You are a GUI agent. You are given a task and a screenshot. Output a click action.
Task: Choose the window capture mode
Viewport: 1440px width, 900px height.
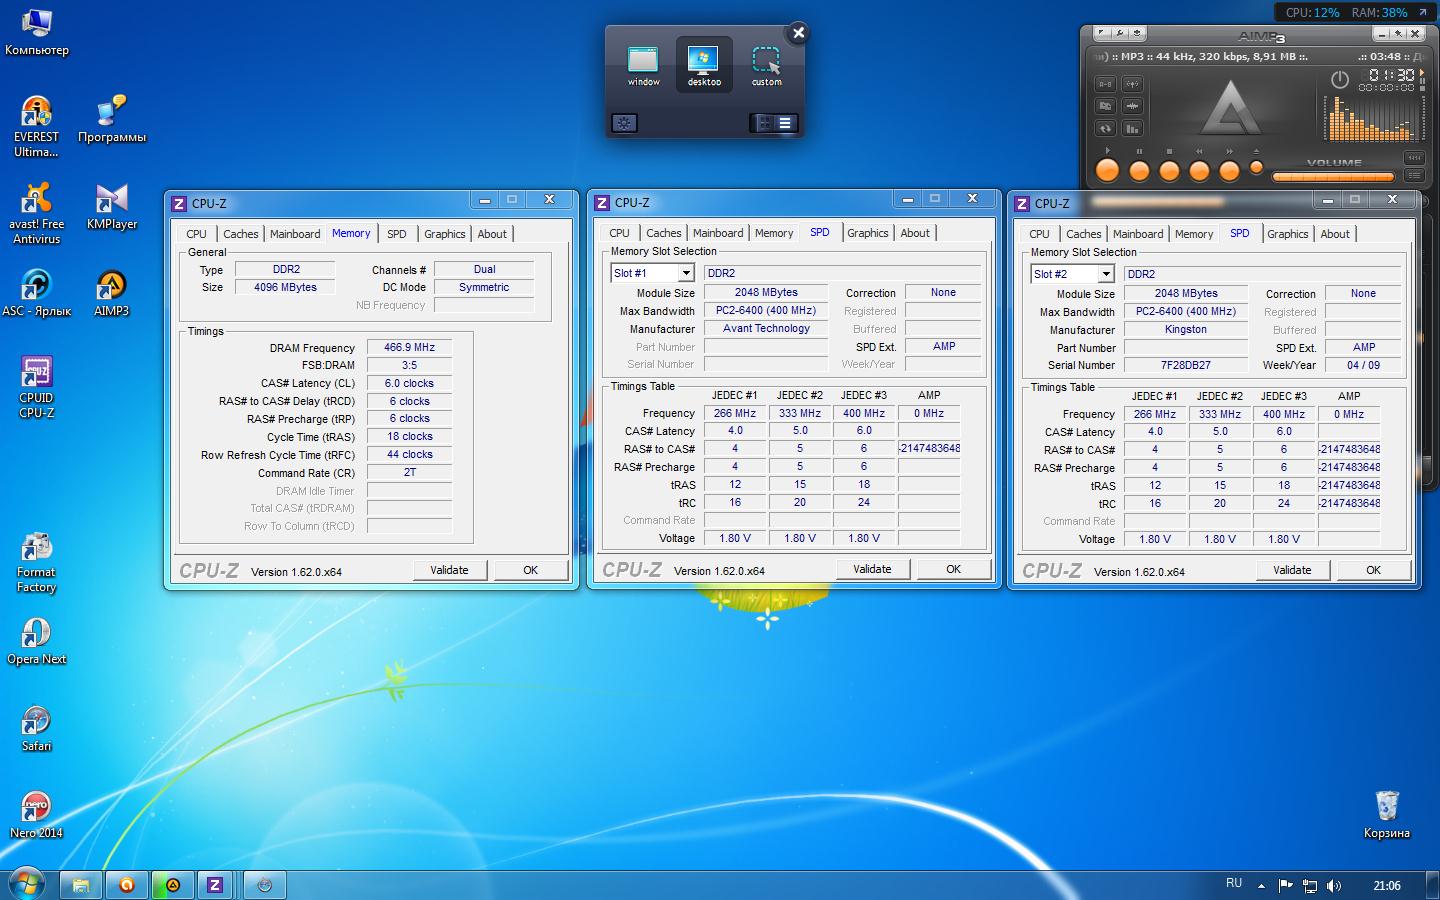643,65
